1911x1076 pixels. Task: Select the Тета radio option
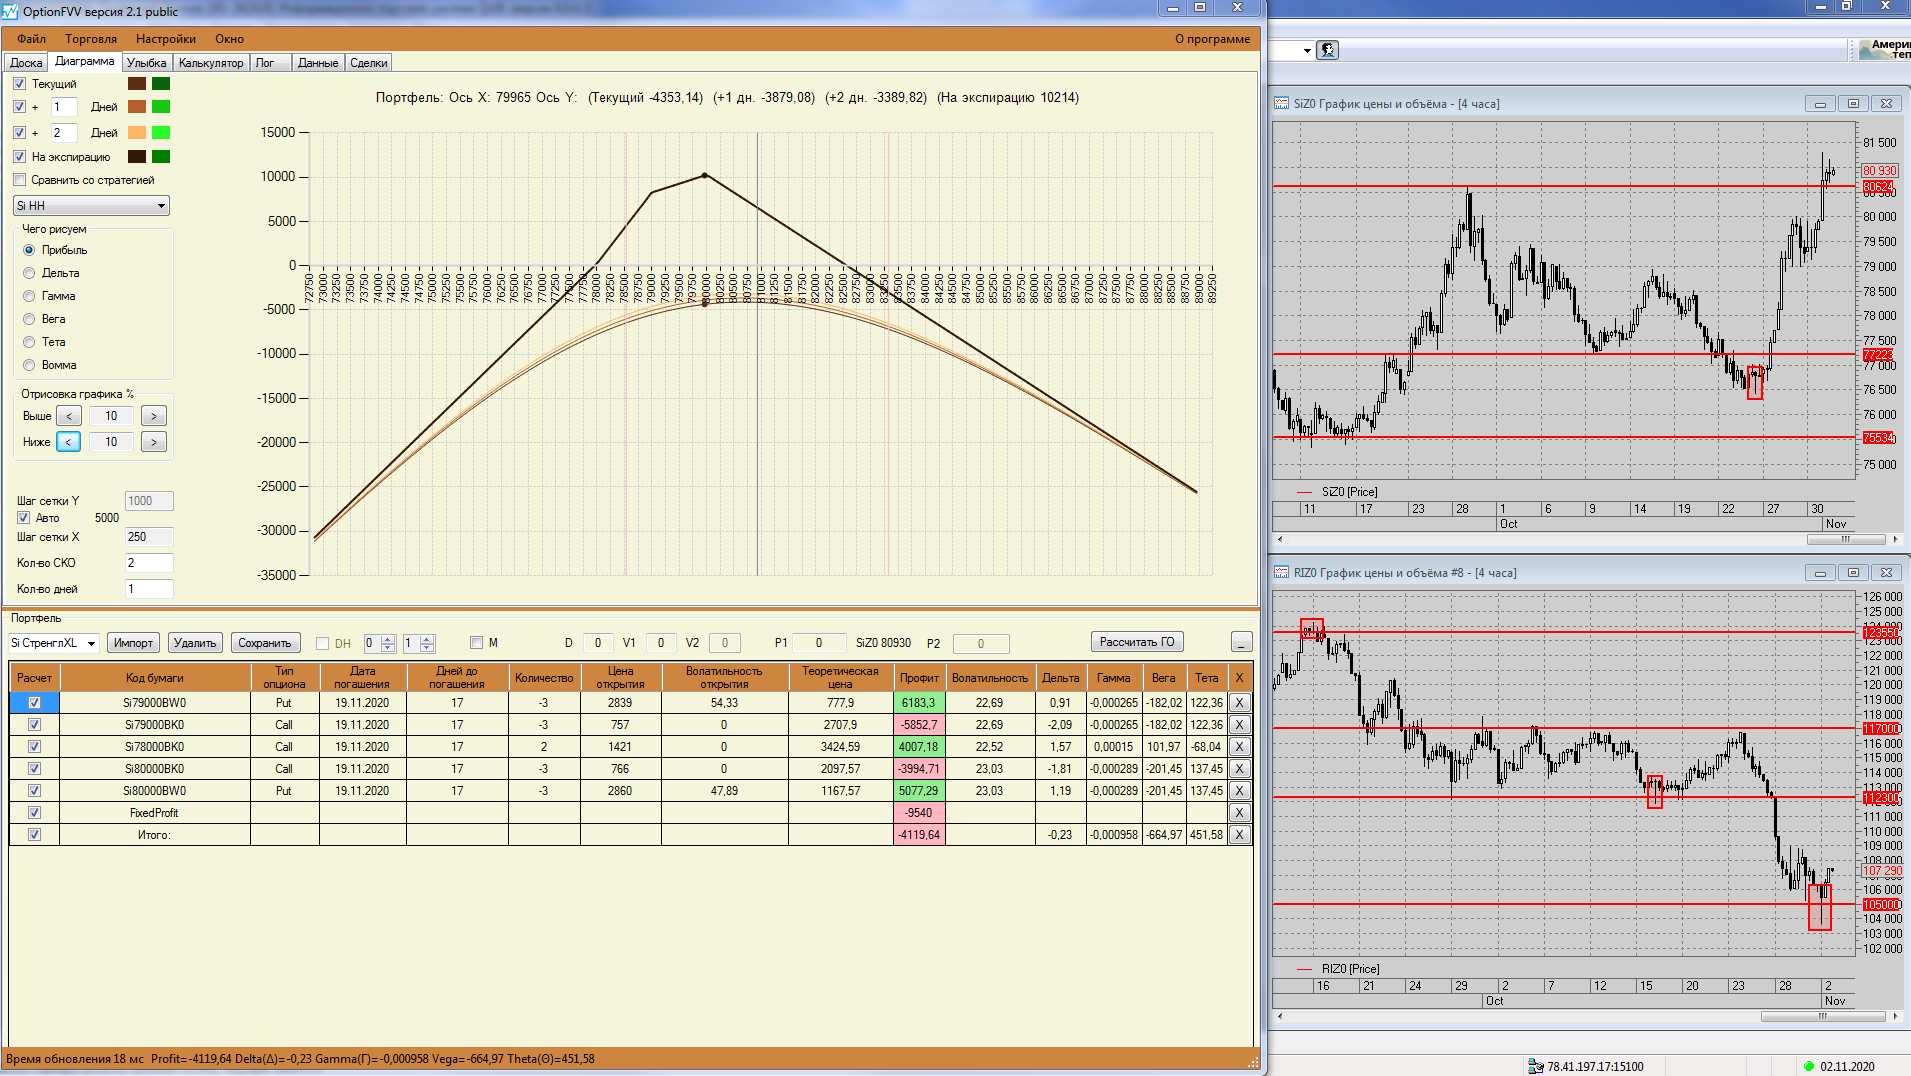[x=29, y=342]
